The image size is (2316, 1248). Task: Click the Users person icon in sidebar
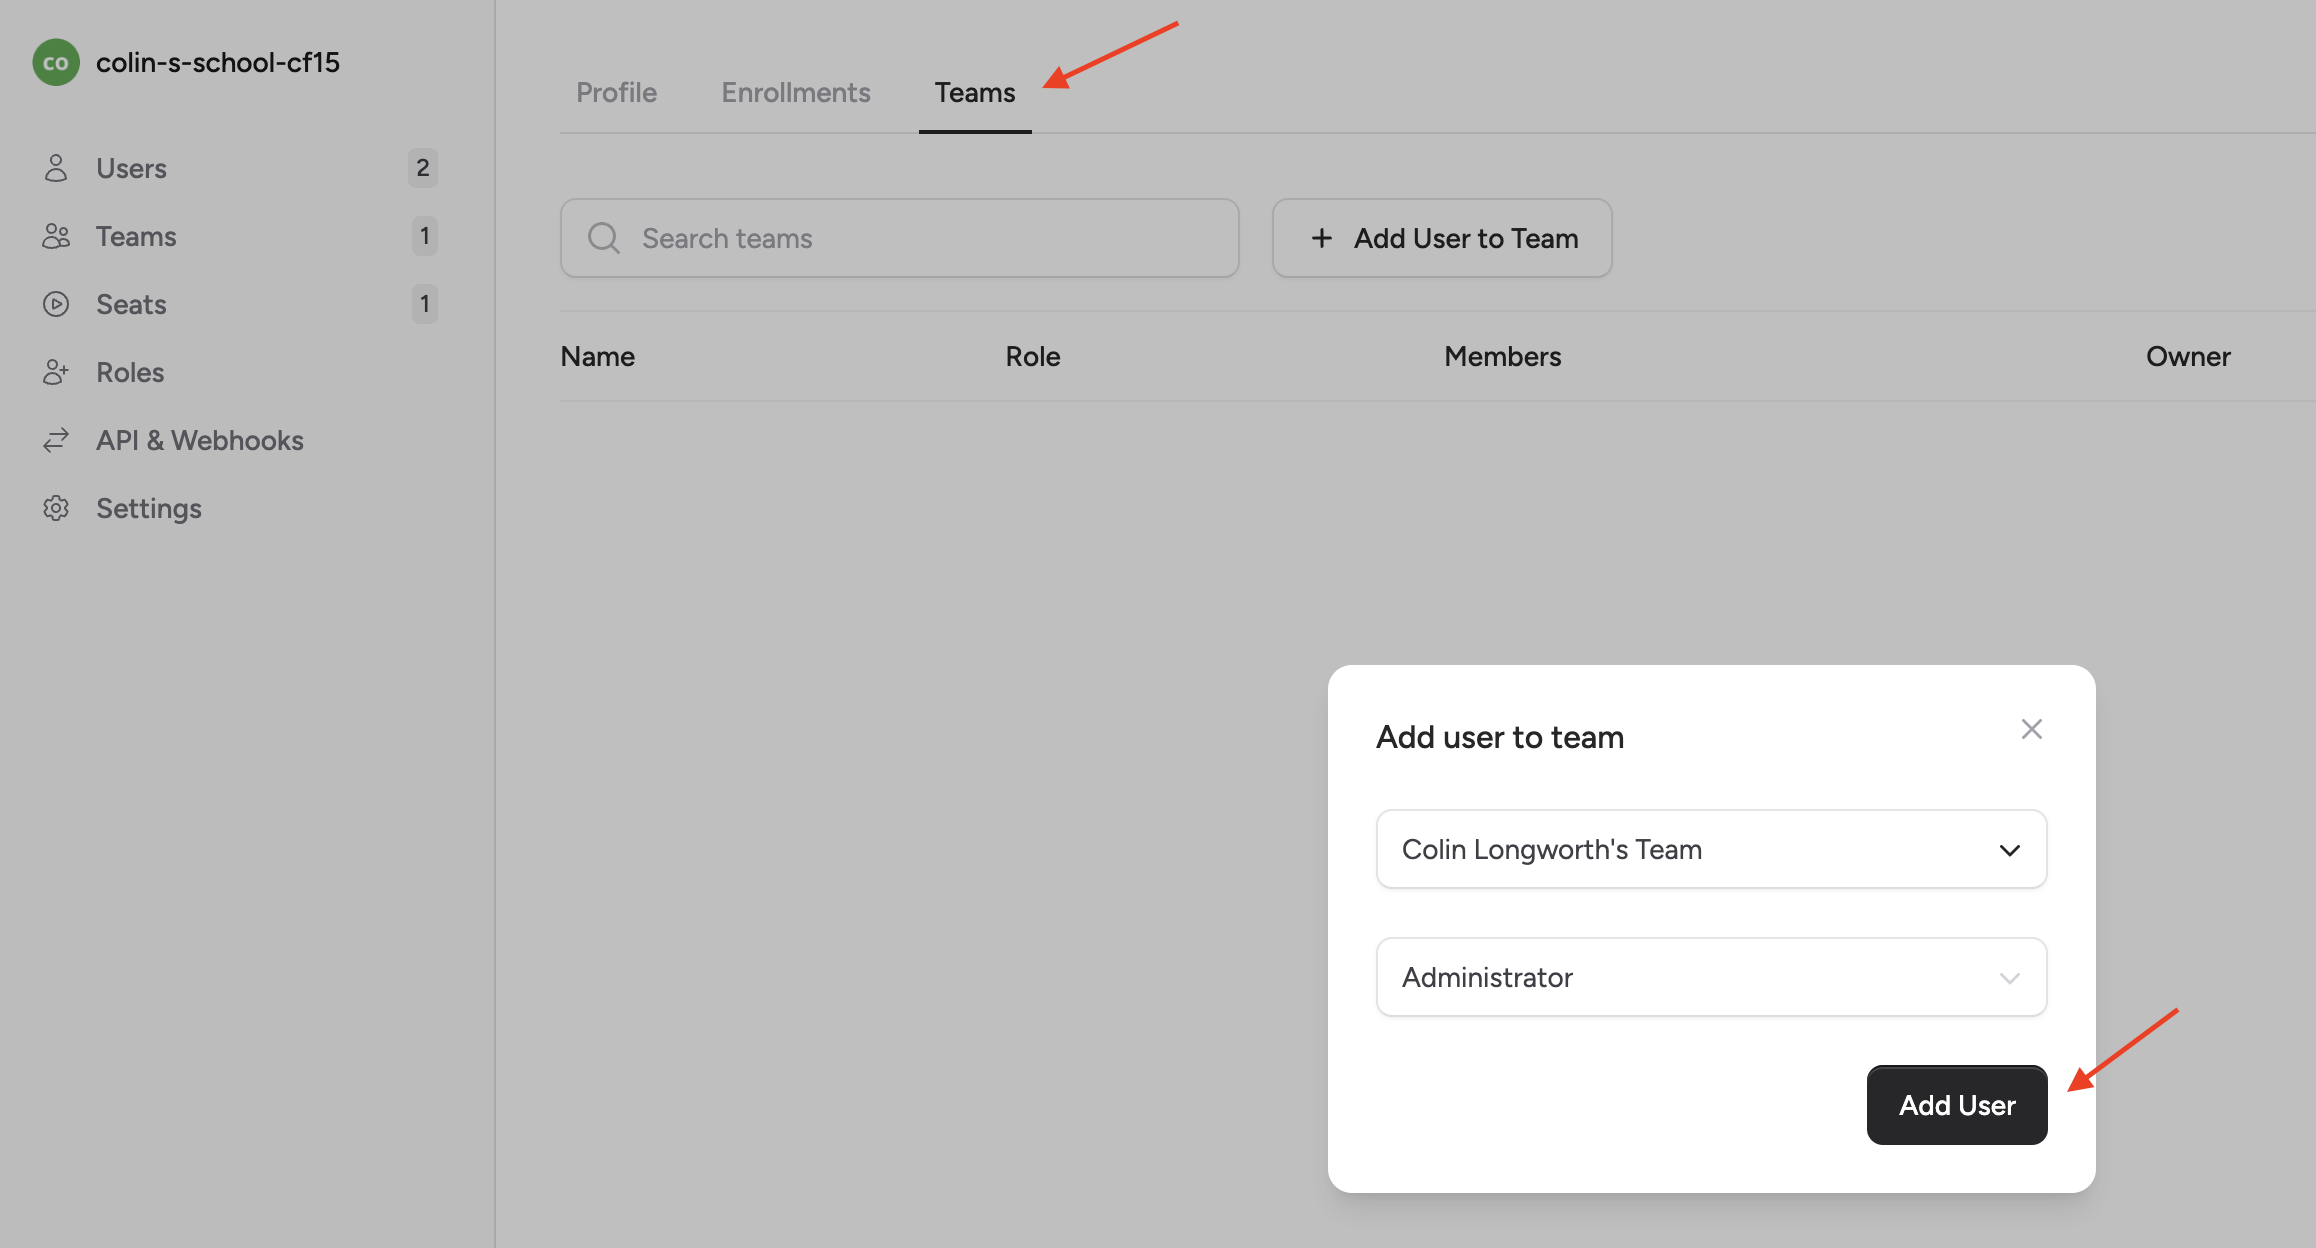click(56, 168)
